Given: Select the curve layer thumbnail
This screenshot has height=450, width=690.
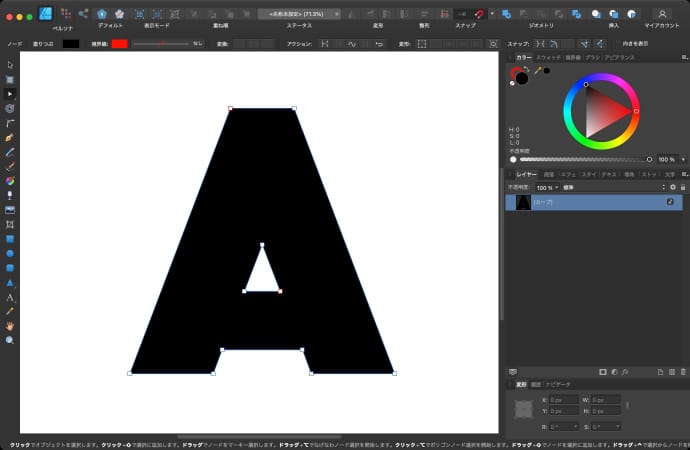Looking at the screenshot, I should 523,202.
